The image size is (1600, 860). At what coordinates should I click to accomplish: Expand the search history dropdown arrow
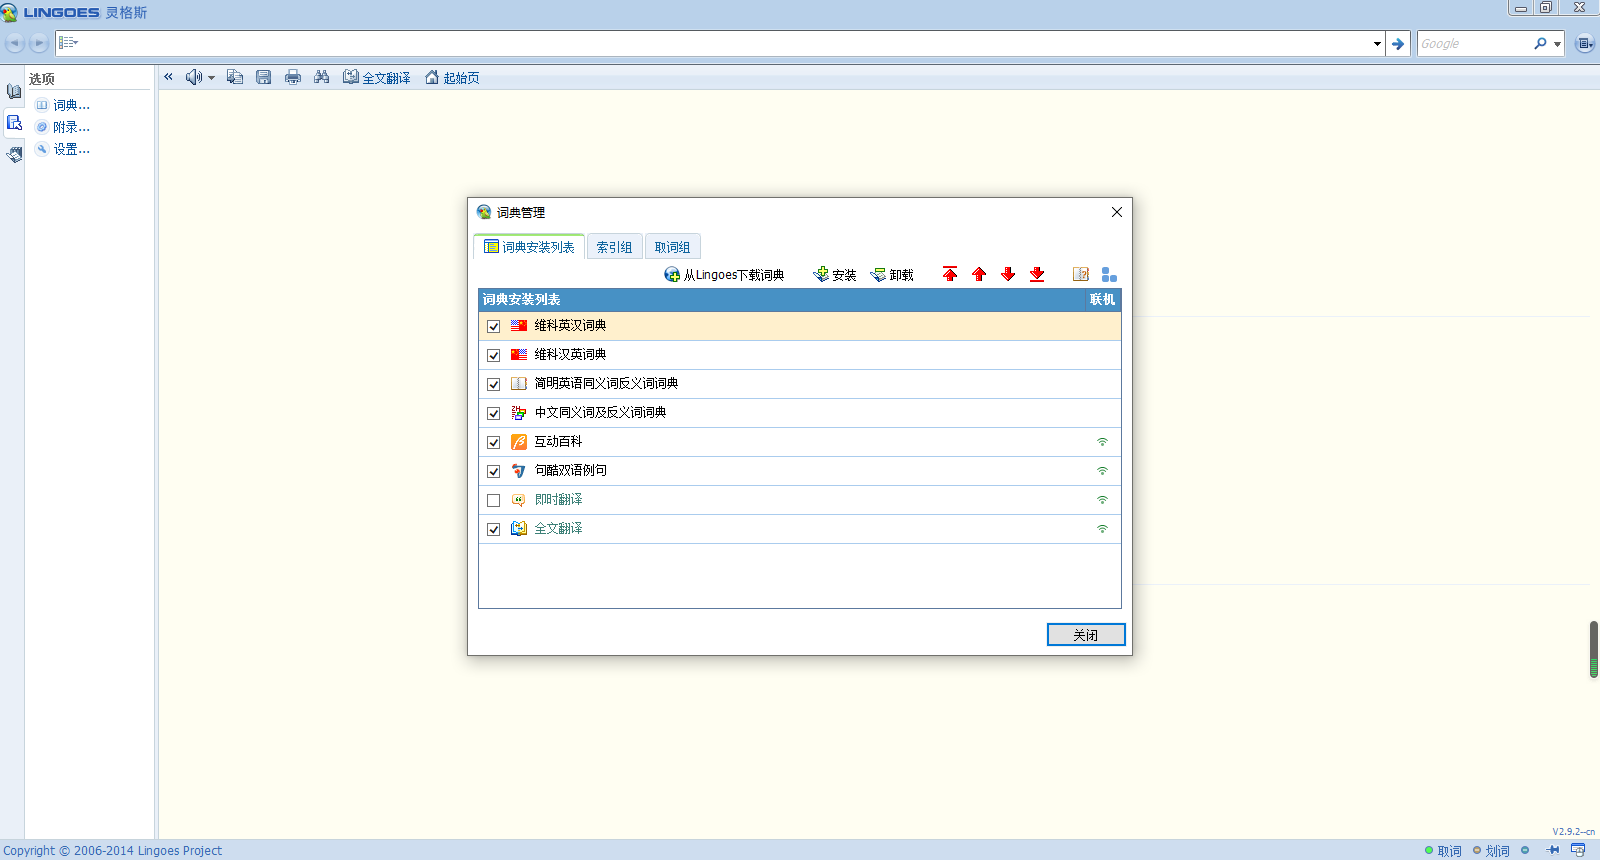click(x=1377, y=44)
